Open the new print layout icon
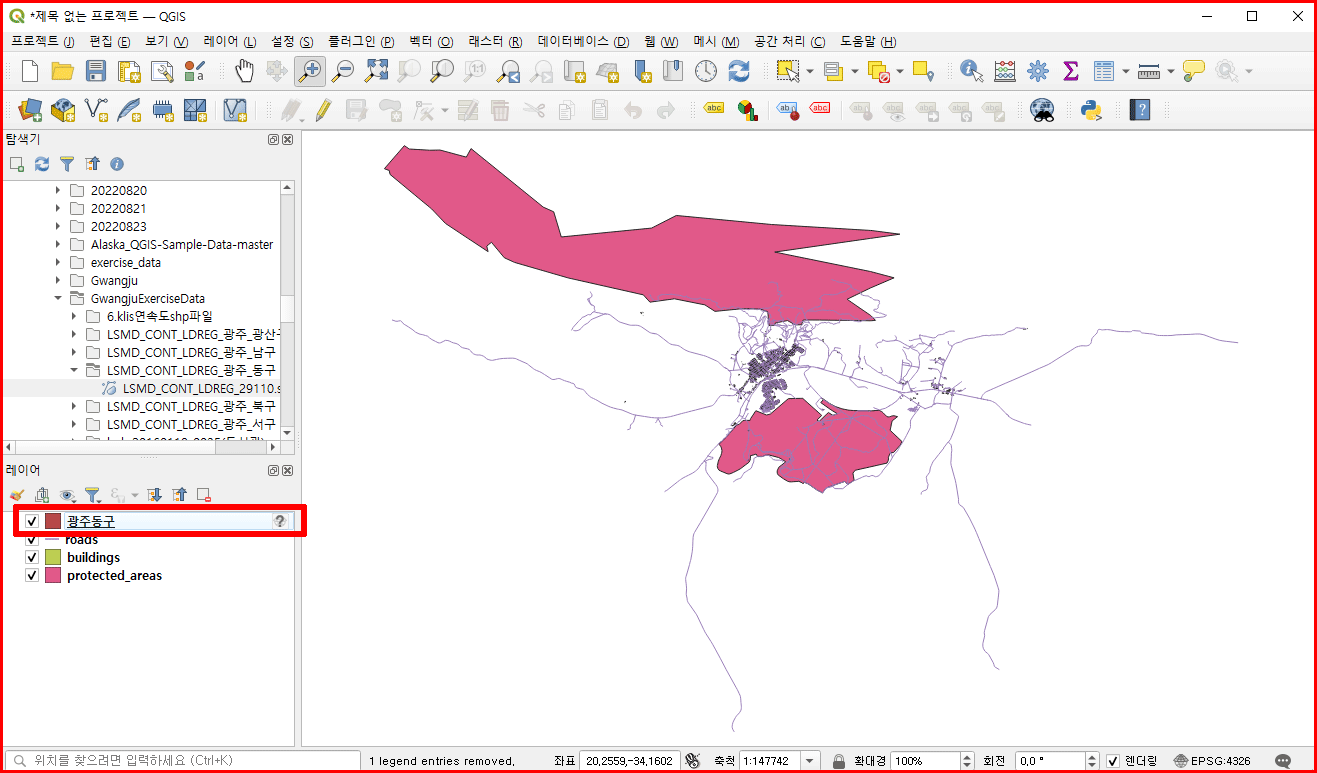Viewport: 1317px width, 773px height. click(x=129, y=71)
